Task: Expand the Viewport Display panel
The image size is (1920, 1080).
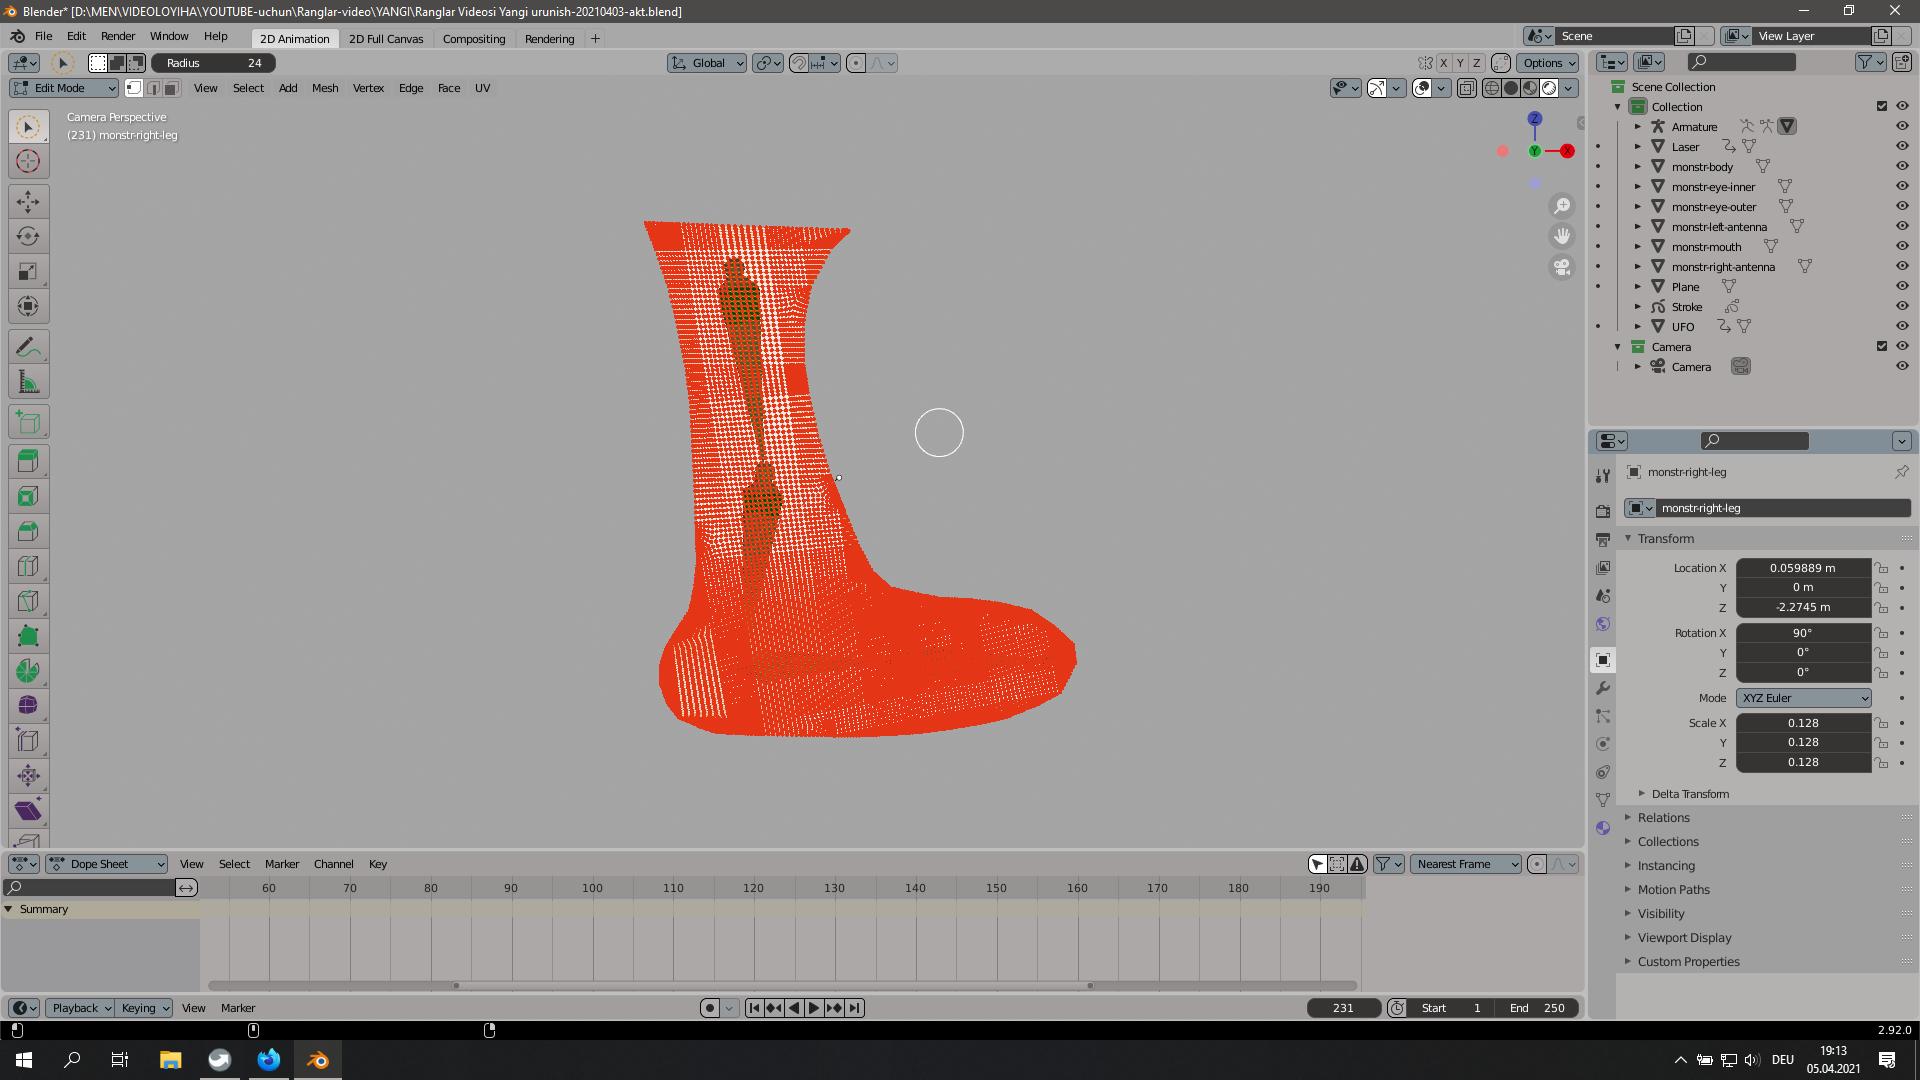Action: (1684, 938)
